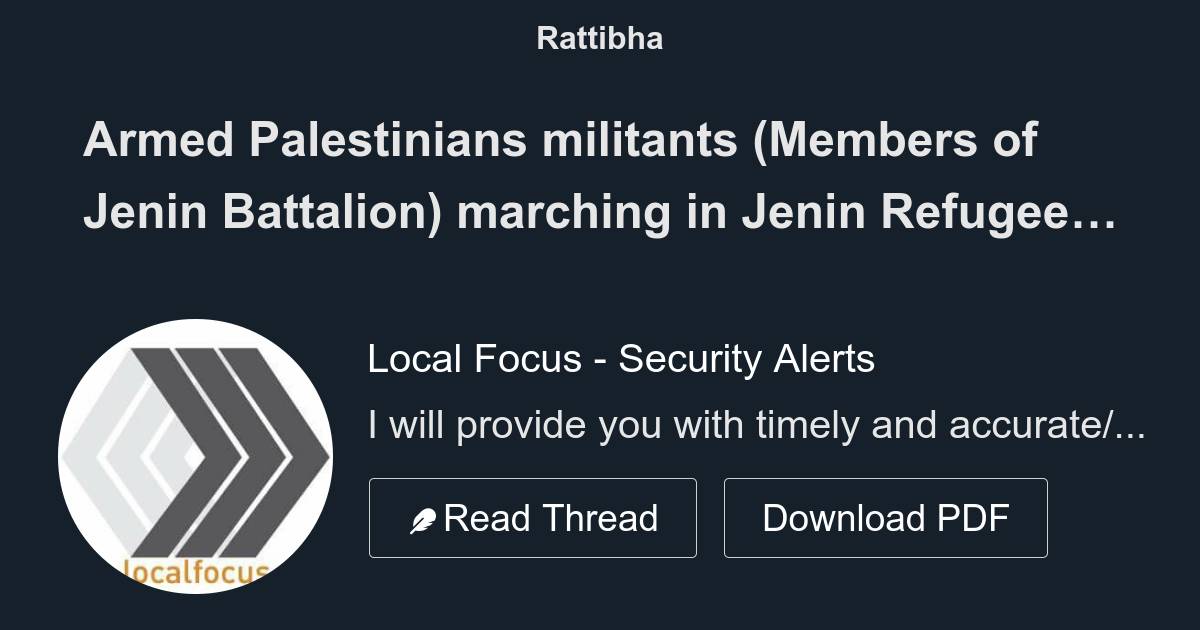1200x630 pixels.
Task: Select the Rattibha header text
Action: click(x=600, y=39)
